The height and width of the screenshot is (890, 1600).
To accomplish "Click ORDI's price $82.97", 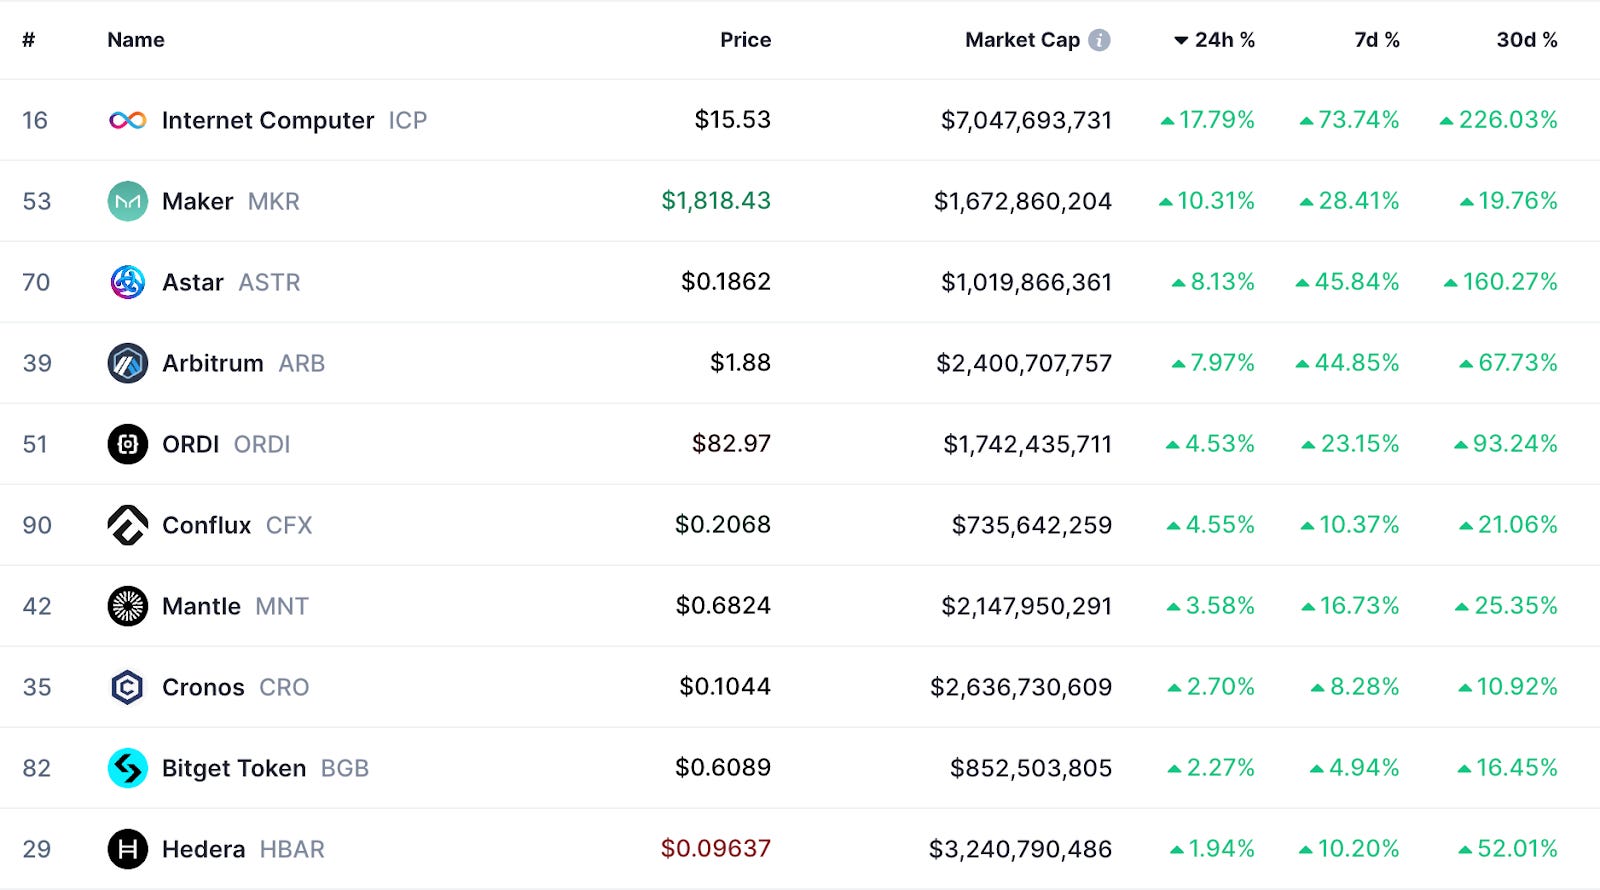I will (x=731, y=443).
